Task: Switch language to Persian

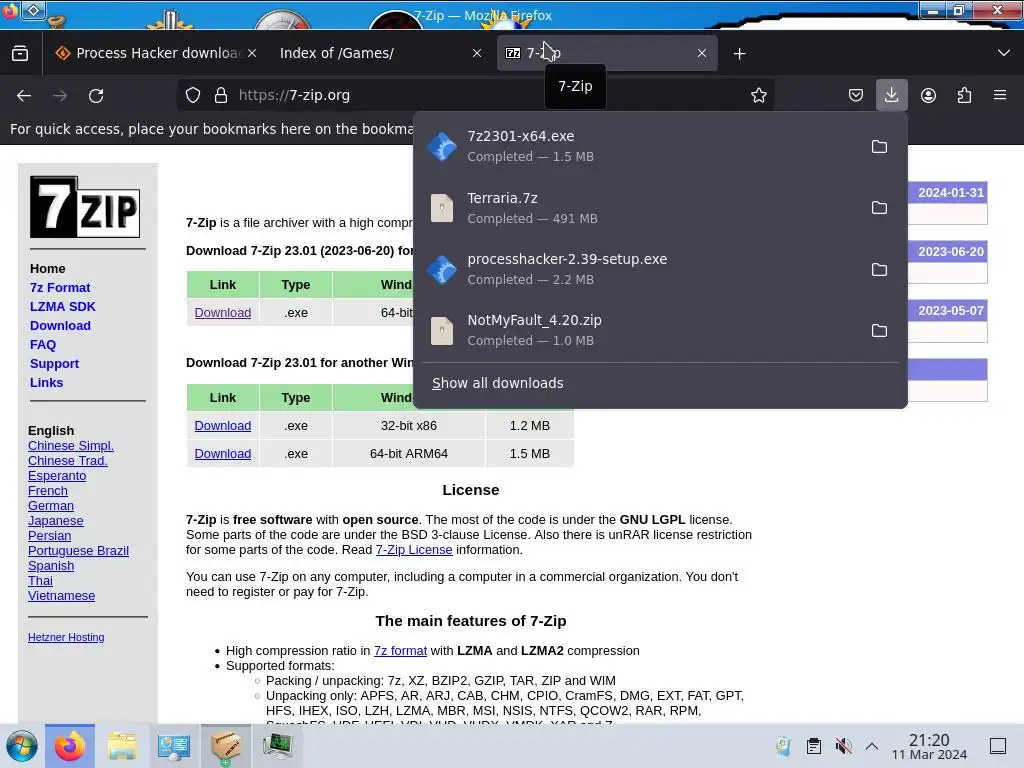Action: (50, 536)
